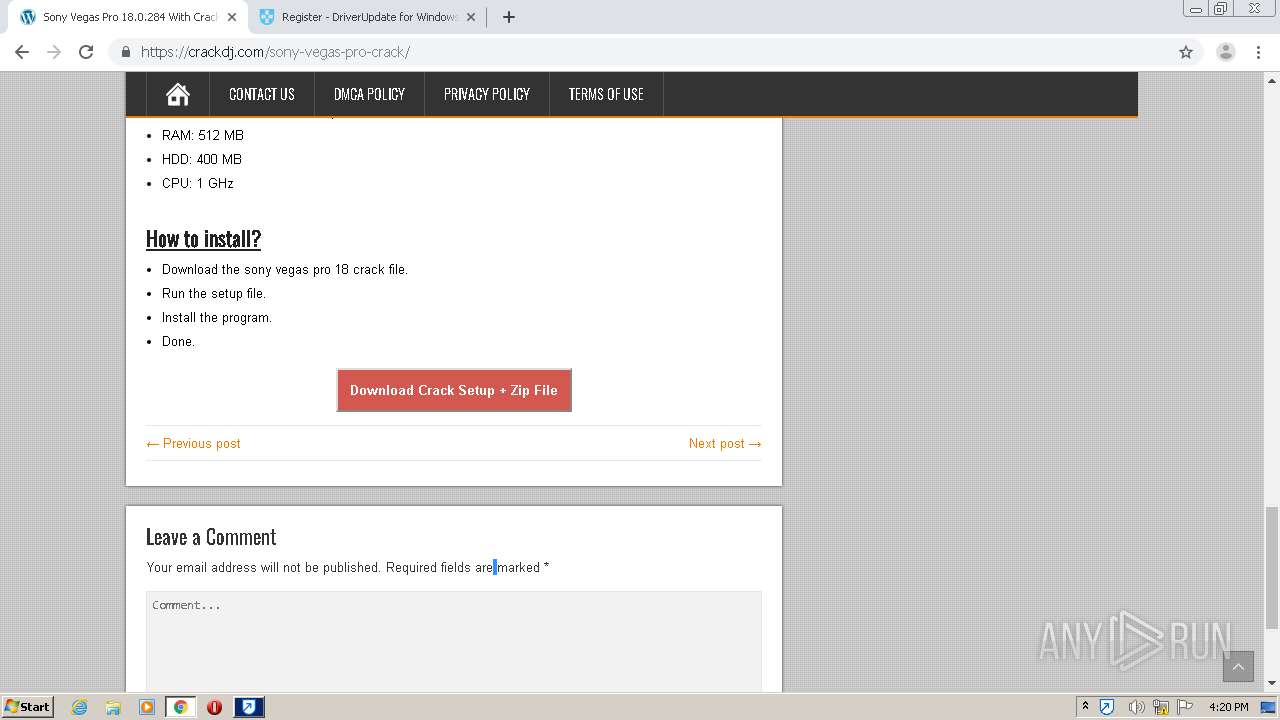This screenshot has height=720, width=1280.
Task: Go back with the browser back arrow
Action: click(22, 52)
